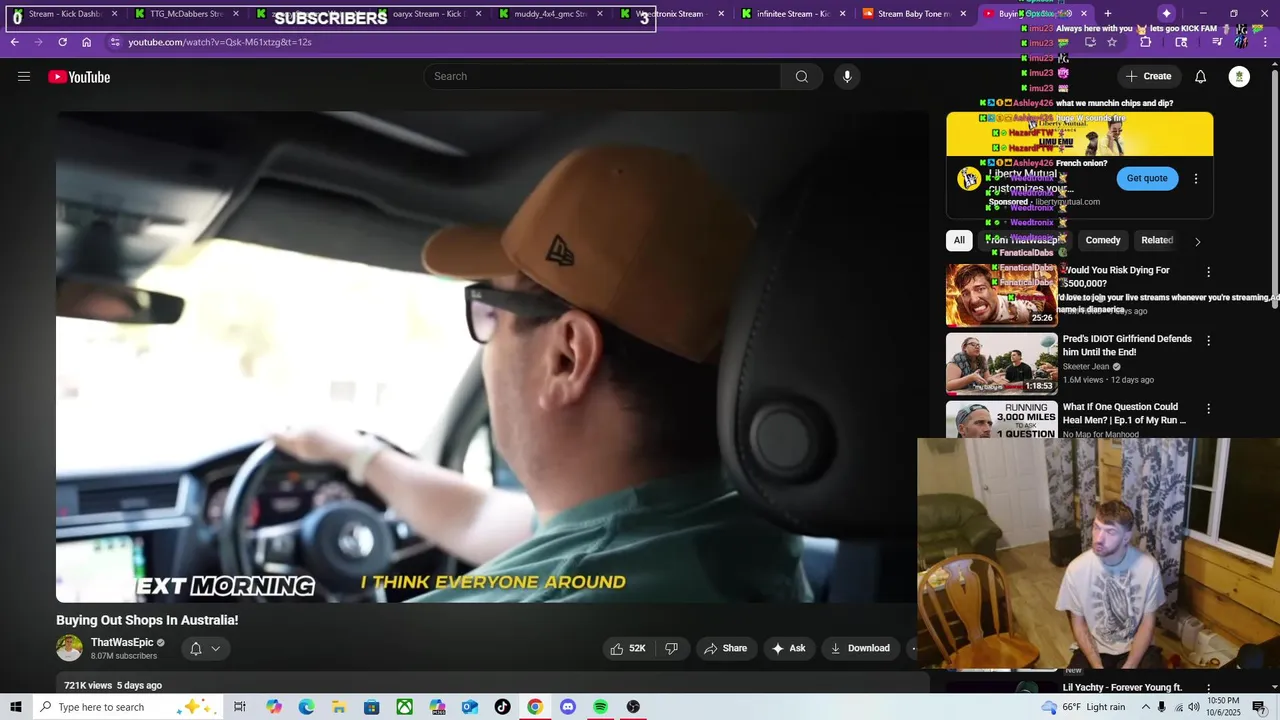Open ThatWasEpic channel name link
The height and width of the screenshot is (720, 1280).
pyautogui.click(x=122, y=642)
